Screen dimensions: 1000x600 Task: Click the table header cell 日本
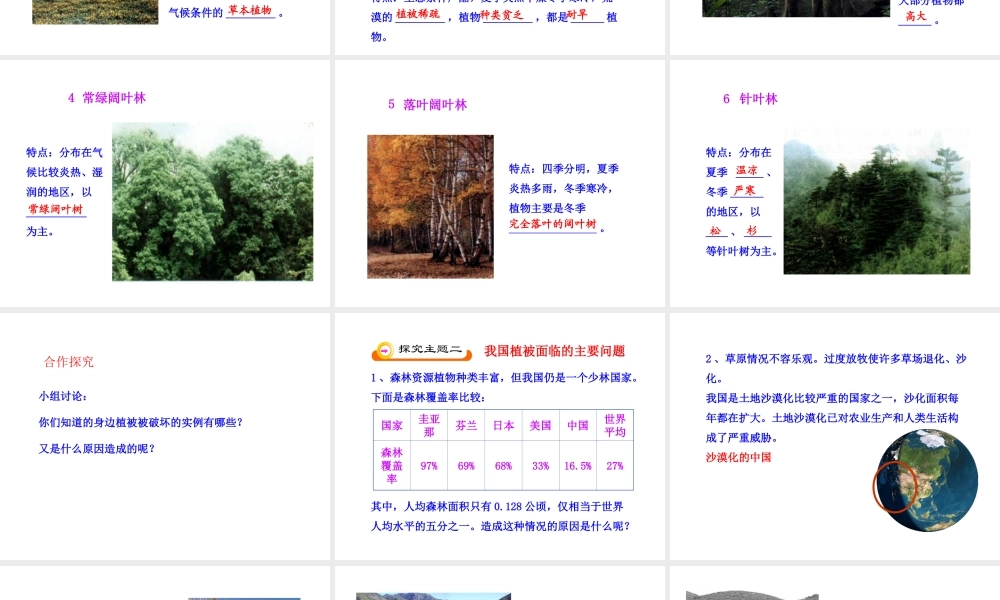click(x=503, y=425)
